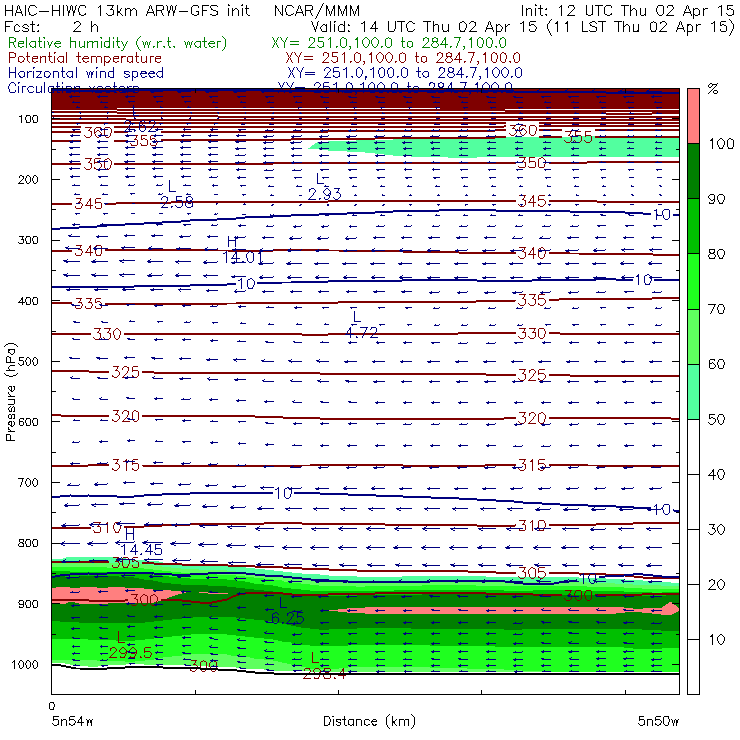Click the '5n50w' end location label
This screenshot has width=740, height=740.
pyautogui.click(x=658, y=721)
